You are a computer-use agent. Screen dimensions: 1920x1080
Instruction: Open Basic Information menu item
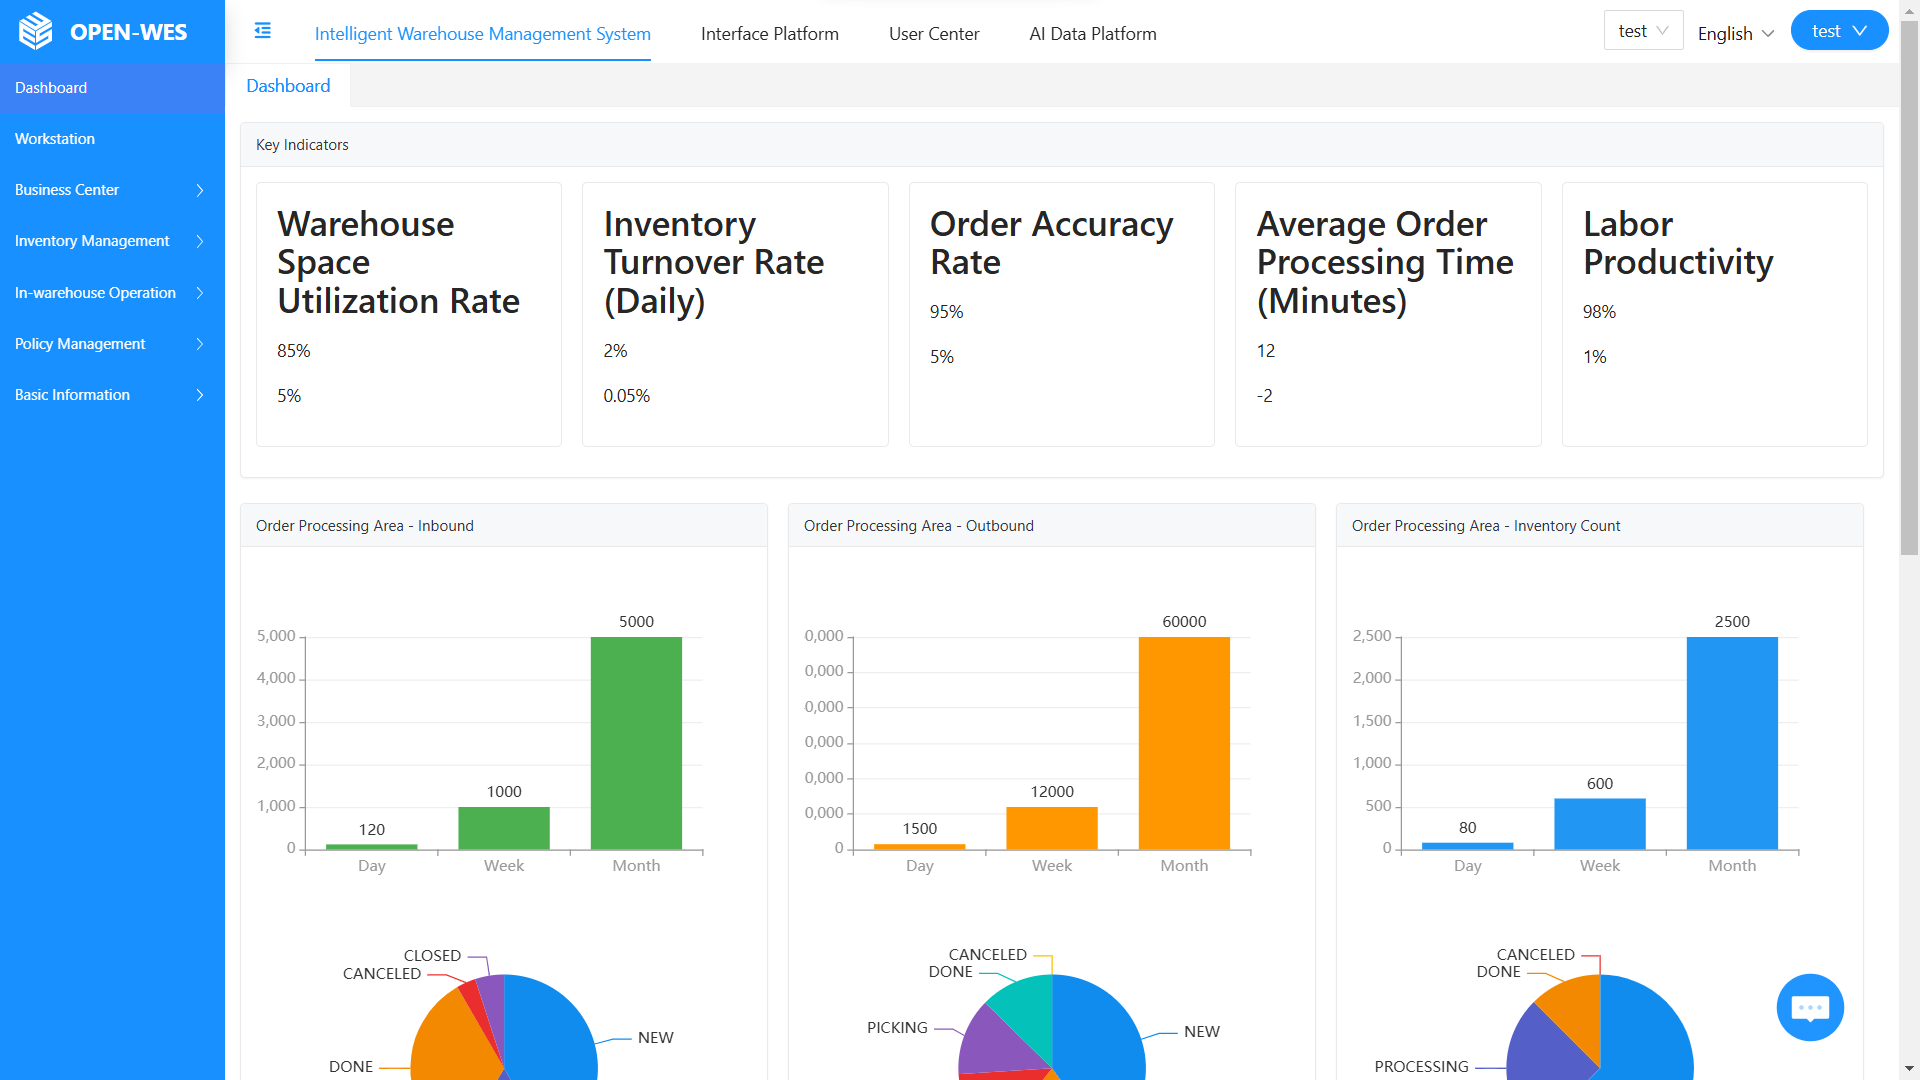112,395
